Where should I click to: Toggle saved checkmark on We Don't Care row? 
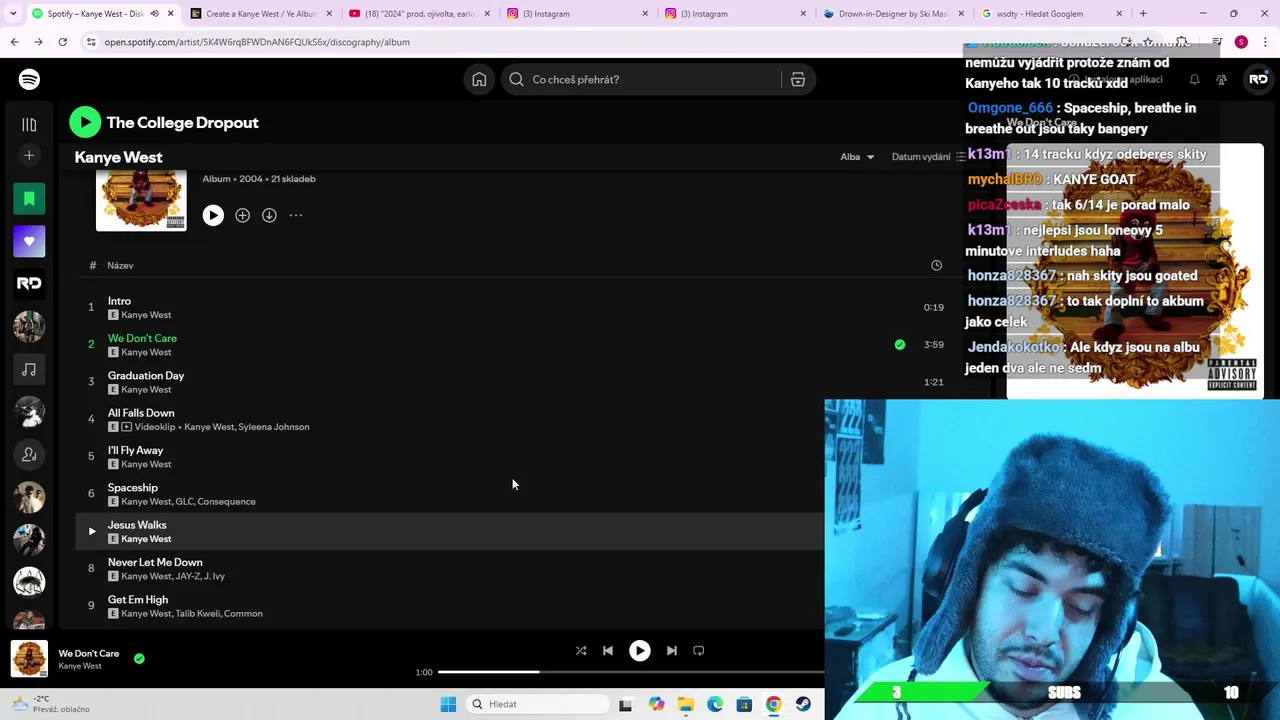click(x=900, y=344)
